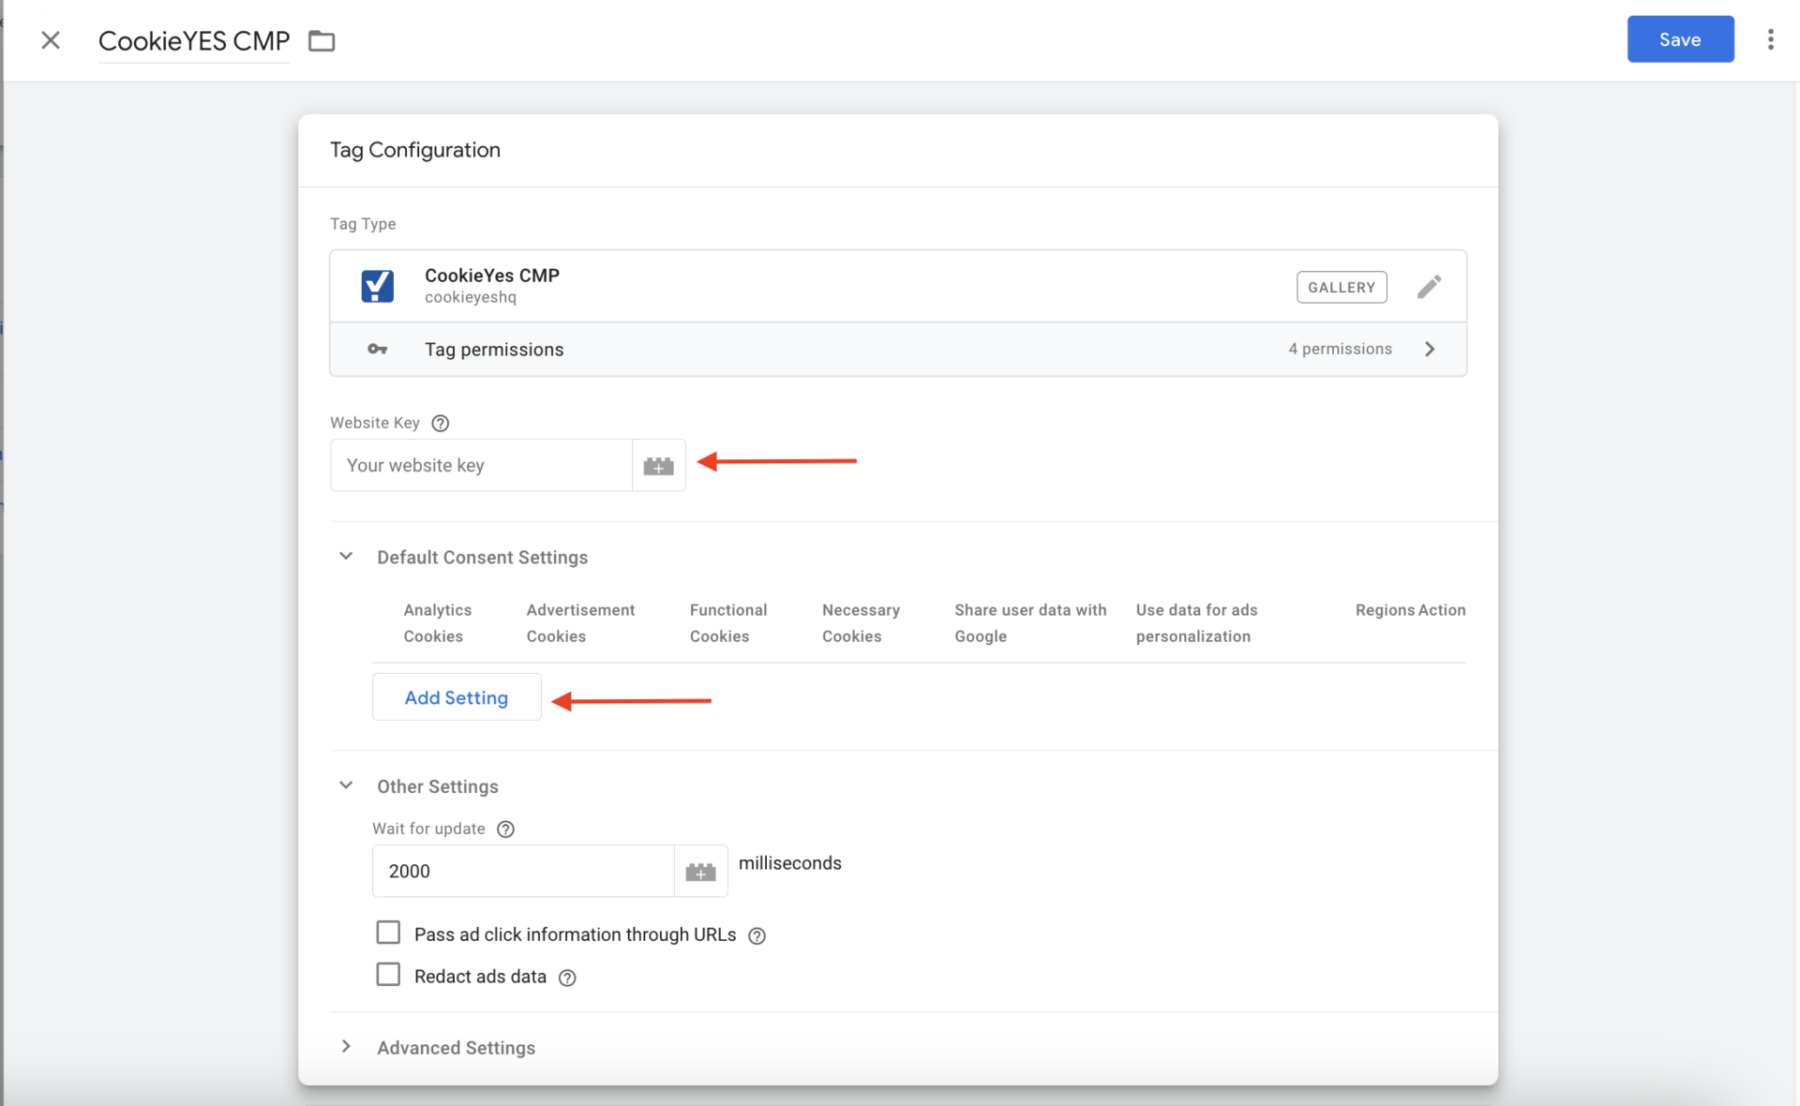
Task: Show help for Wait for update
Action: pos(506,829)
